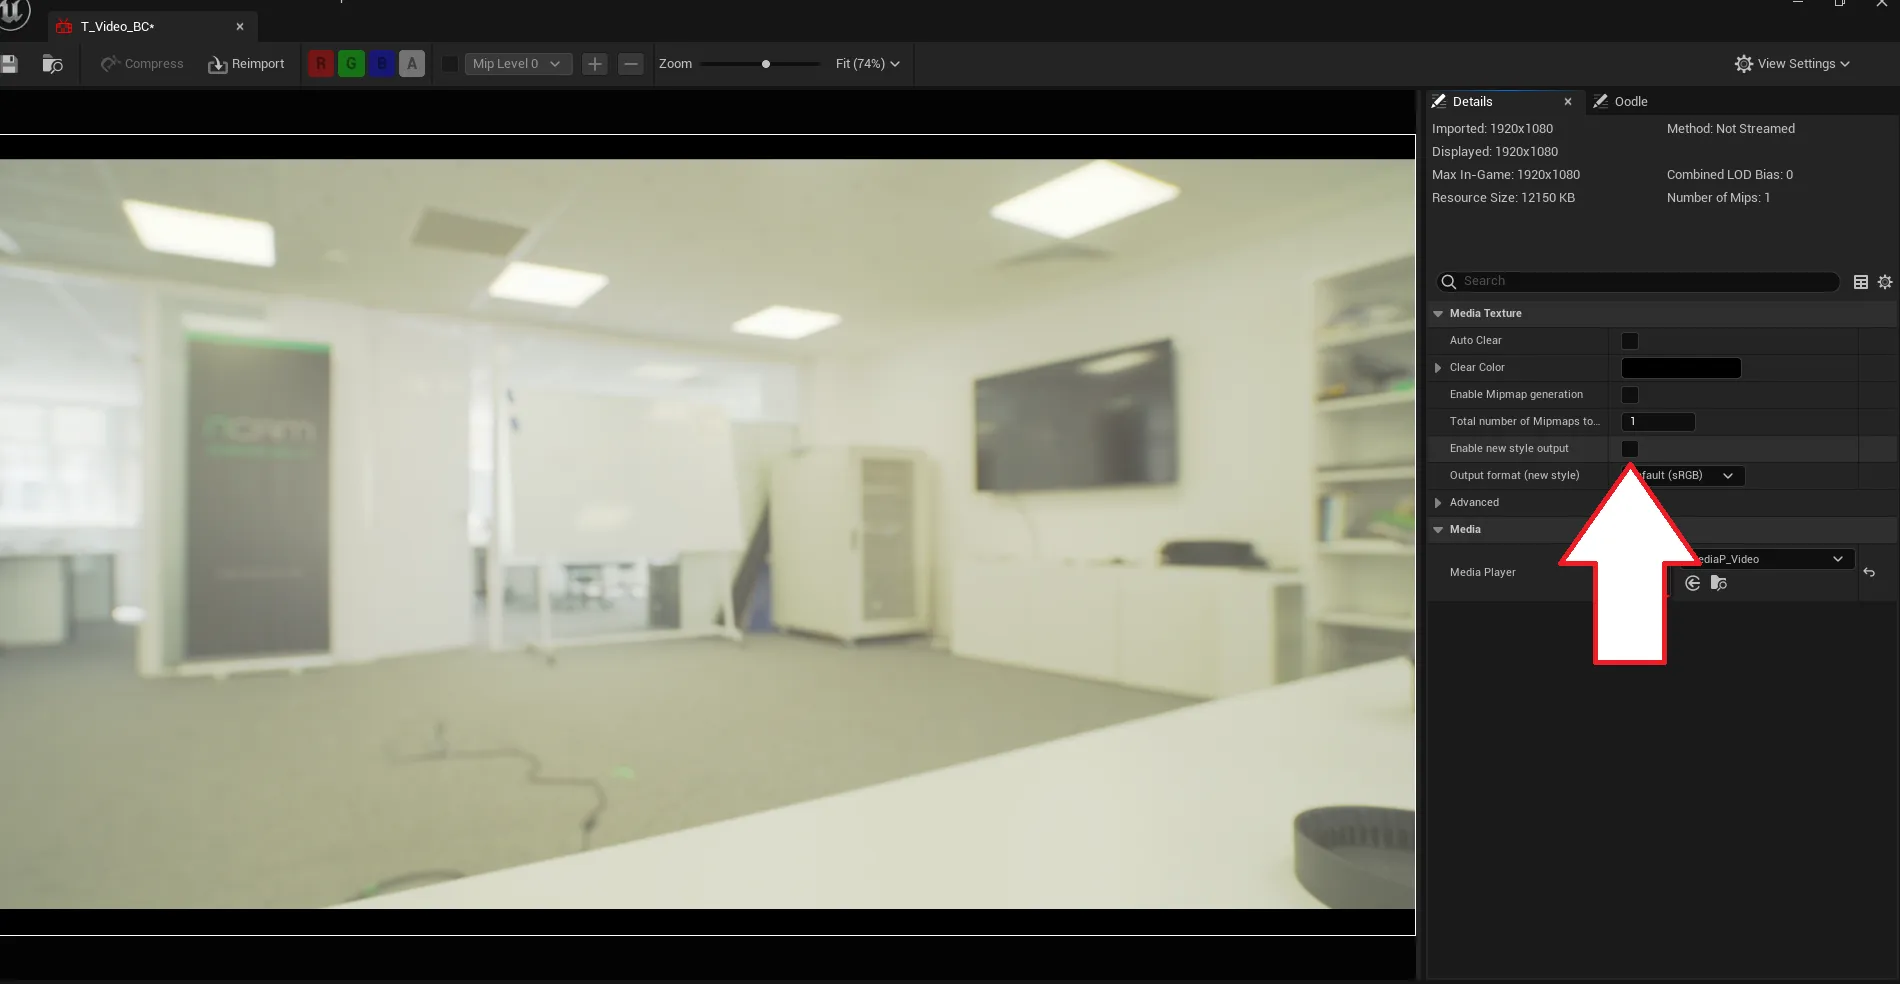The image size is (1900, 984).
Task: Close the T_Video_BC tab
Action: [x=240, y=27]
